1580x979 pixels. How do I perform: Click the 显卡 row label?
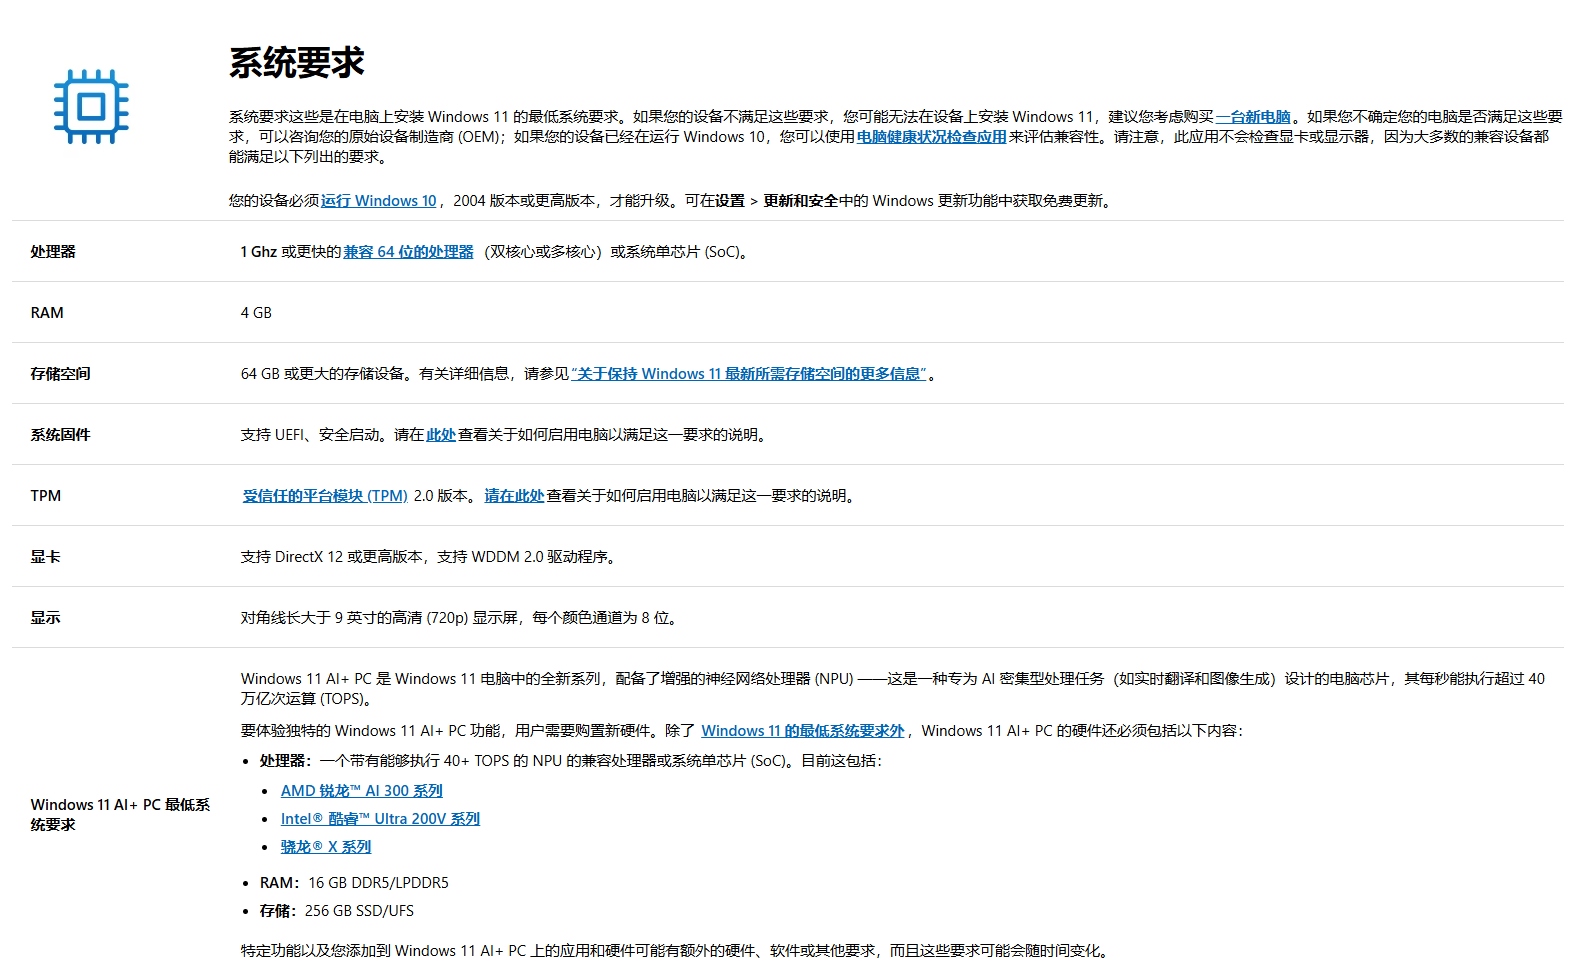pos(45,557)
